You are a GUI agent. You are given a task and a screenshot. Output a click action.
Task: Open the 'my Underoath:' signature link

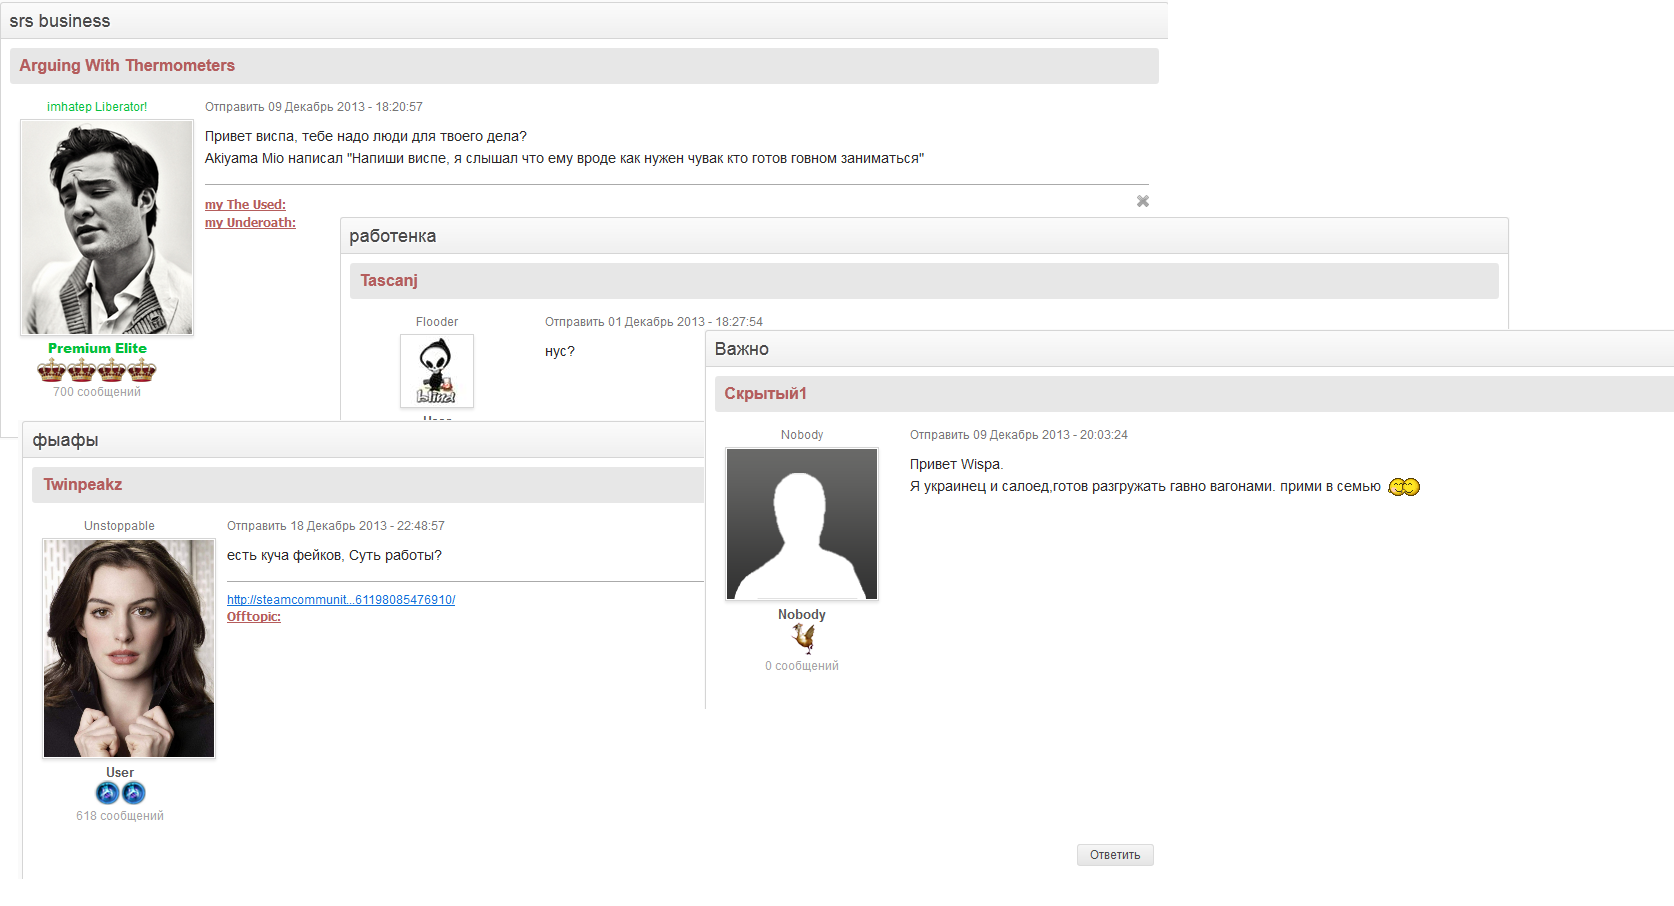click(250, 223)
